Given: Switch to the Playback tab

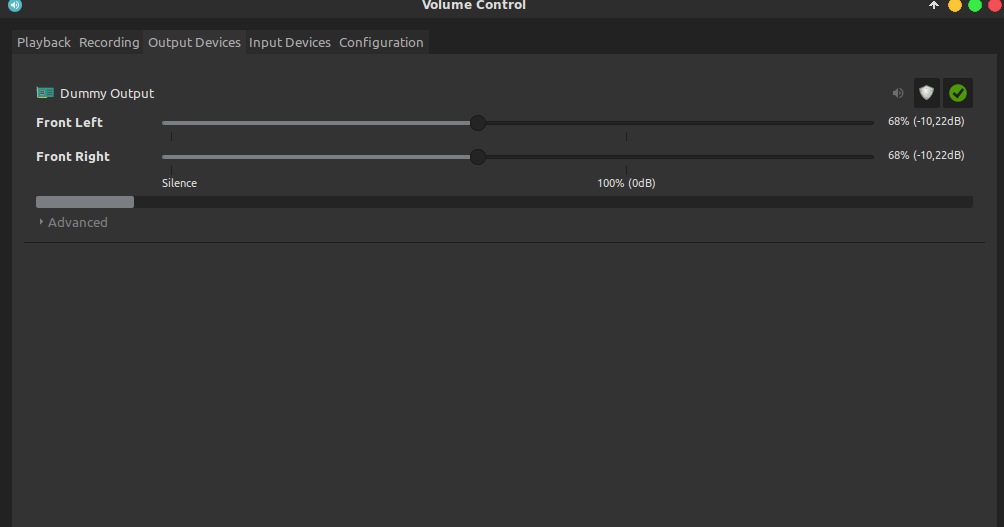Looking at the screenshot, I should tap(44, 42).
